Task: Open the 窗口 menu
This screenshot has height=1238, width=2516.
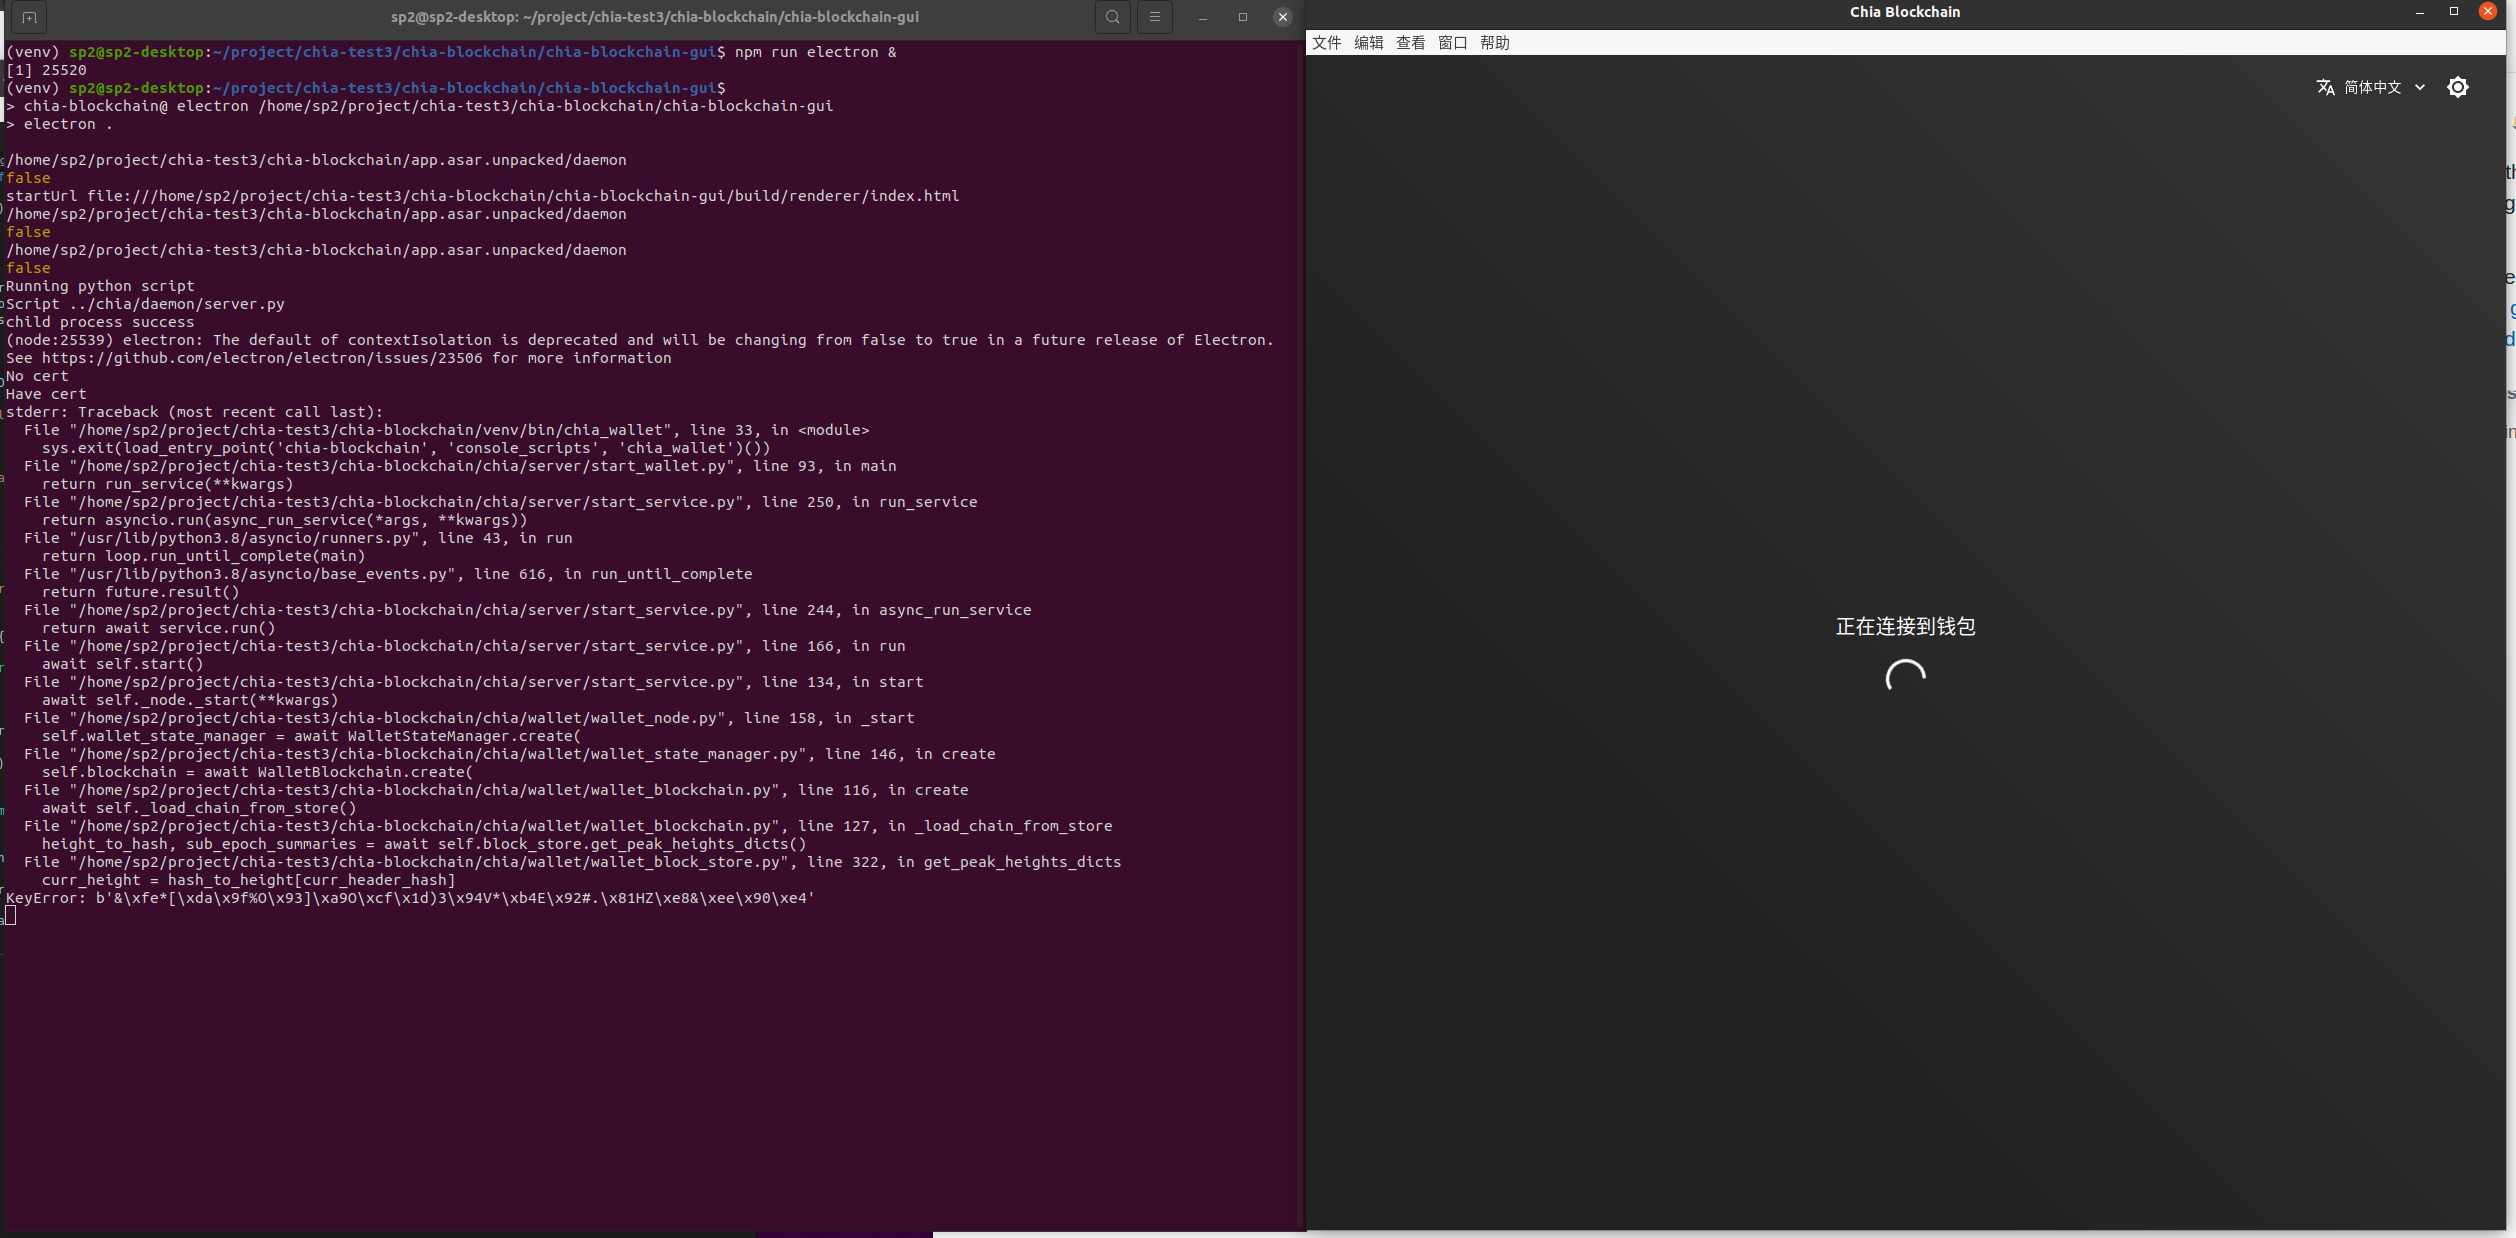Action: 1452,42
